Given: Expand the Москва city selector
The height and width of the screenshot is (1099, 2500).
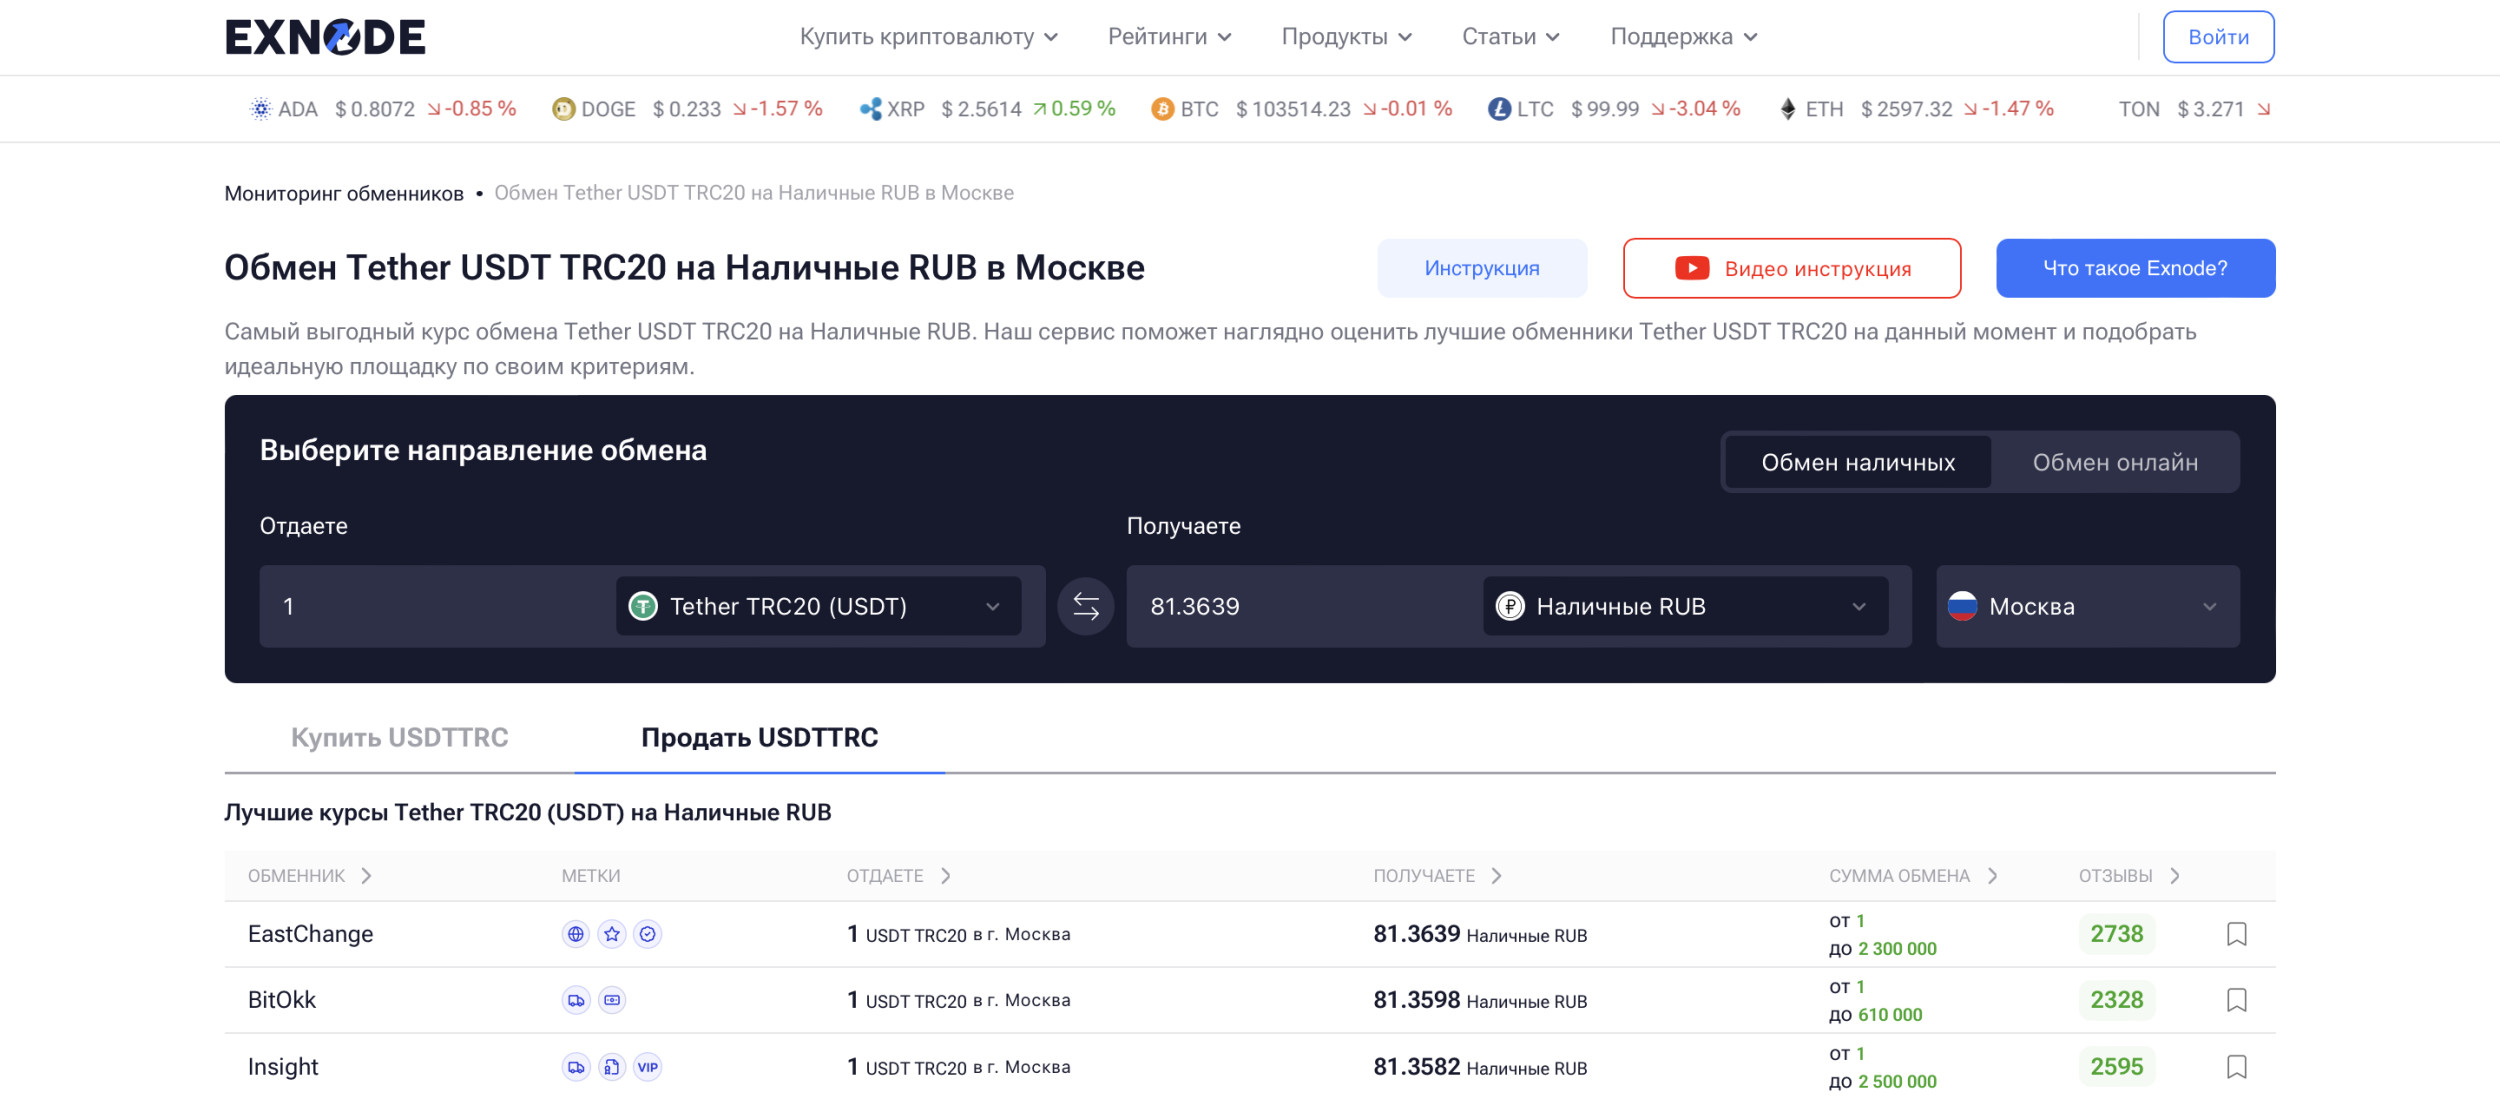Looking at the screenshot, I should coord(2087,606).
